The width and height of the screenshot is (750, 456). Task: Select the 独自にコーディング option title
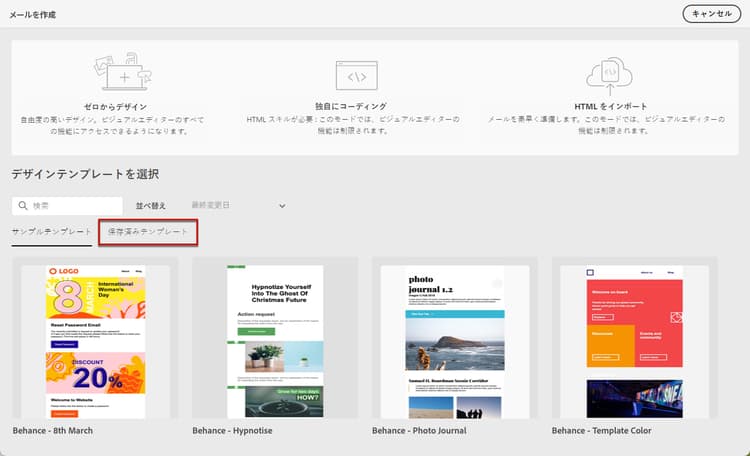(351, 106)
